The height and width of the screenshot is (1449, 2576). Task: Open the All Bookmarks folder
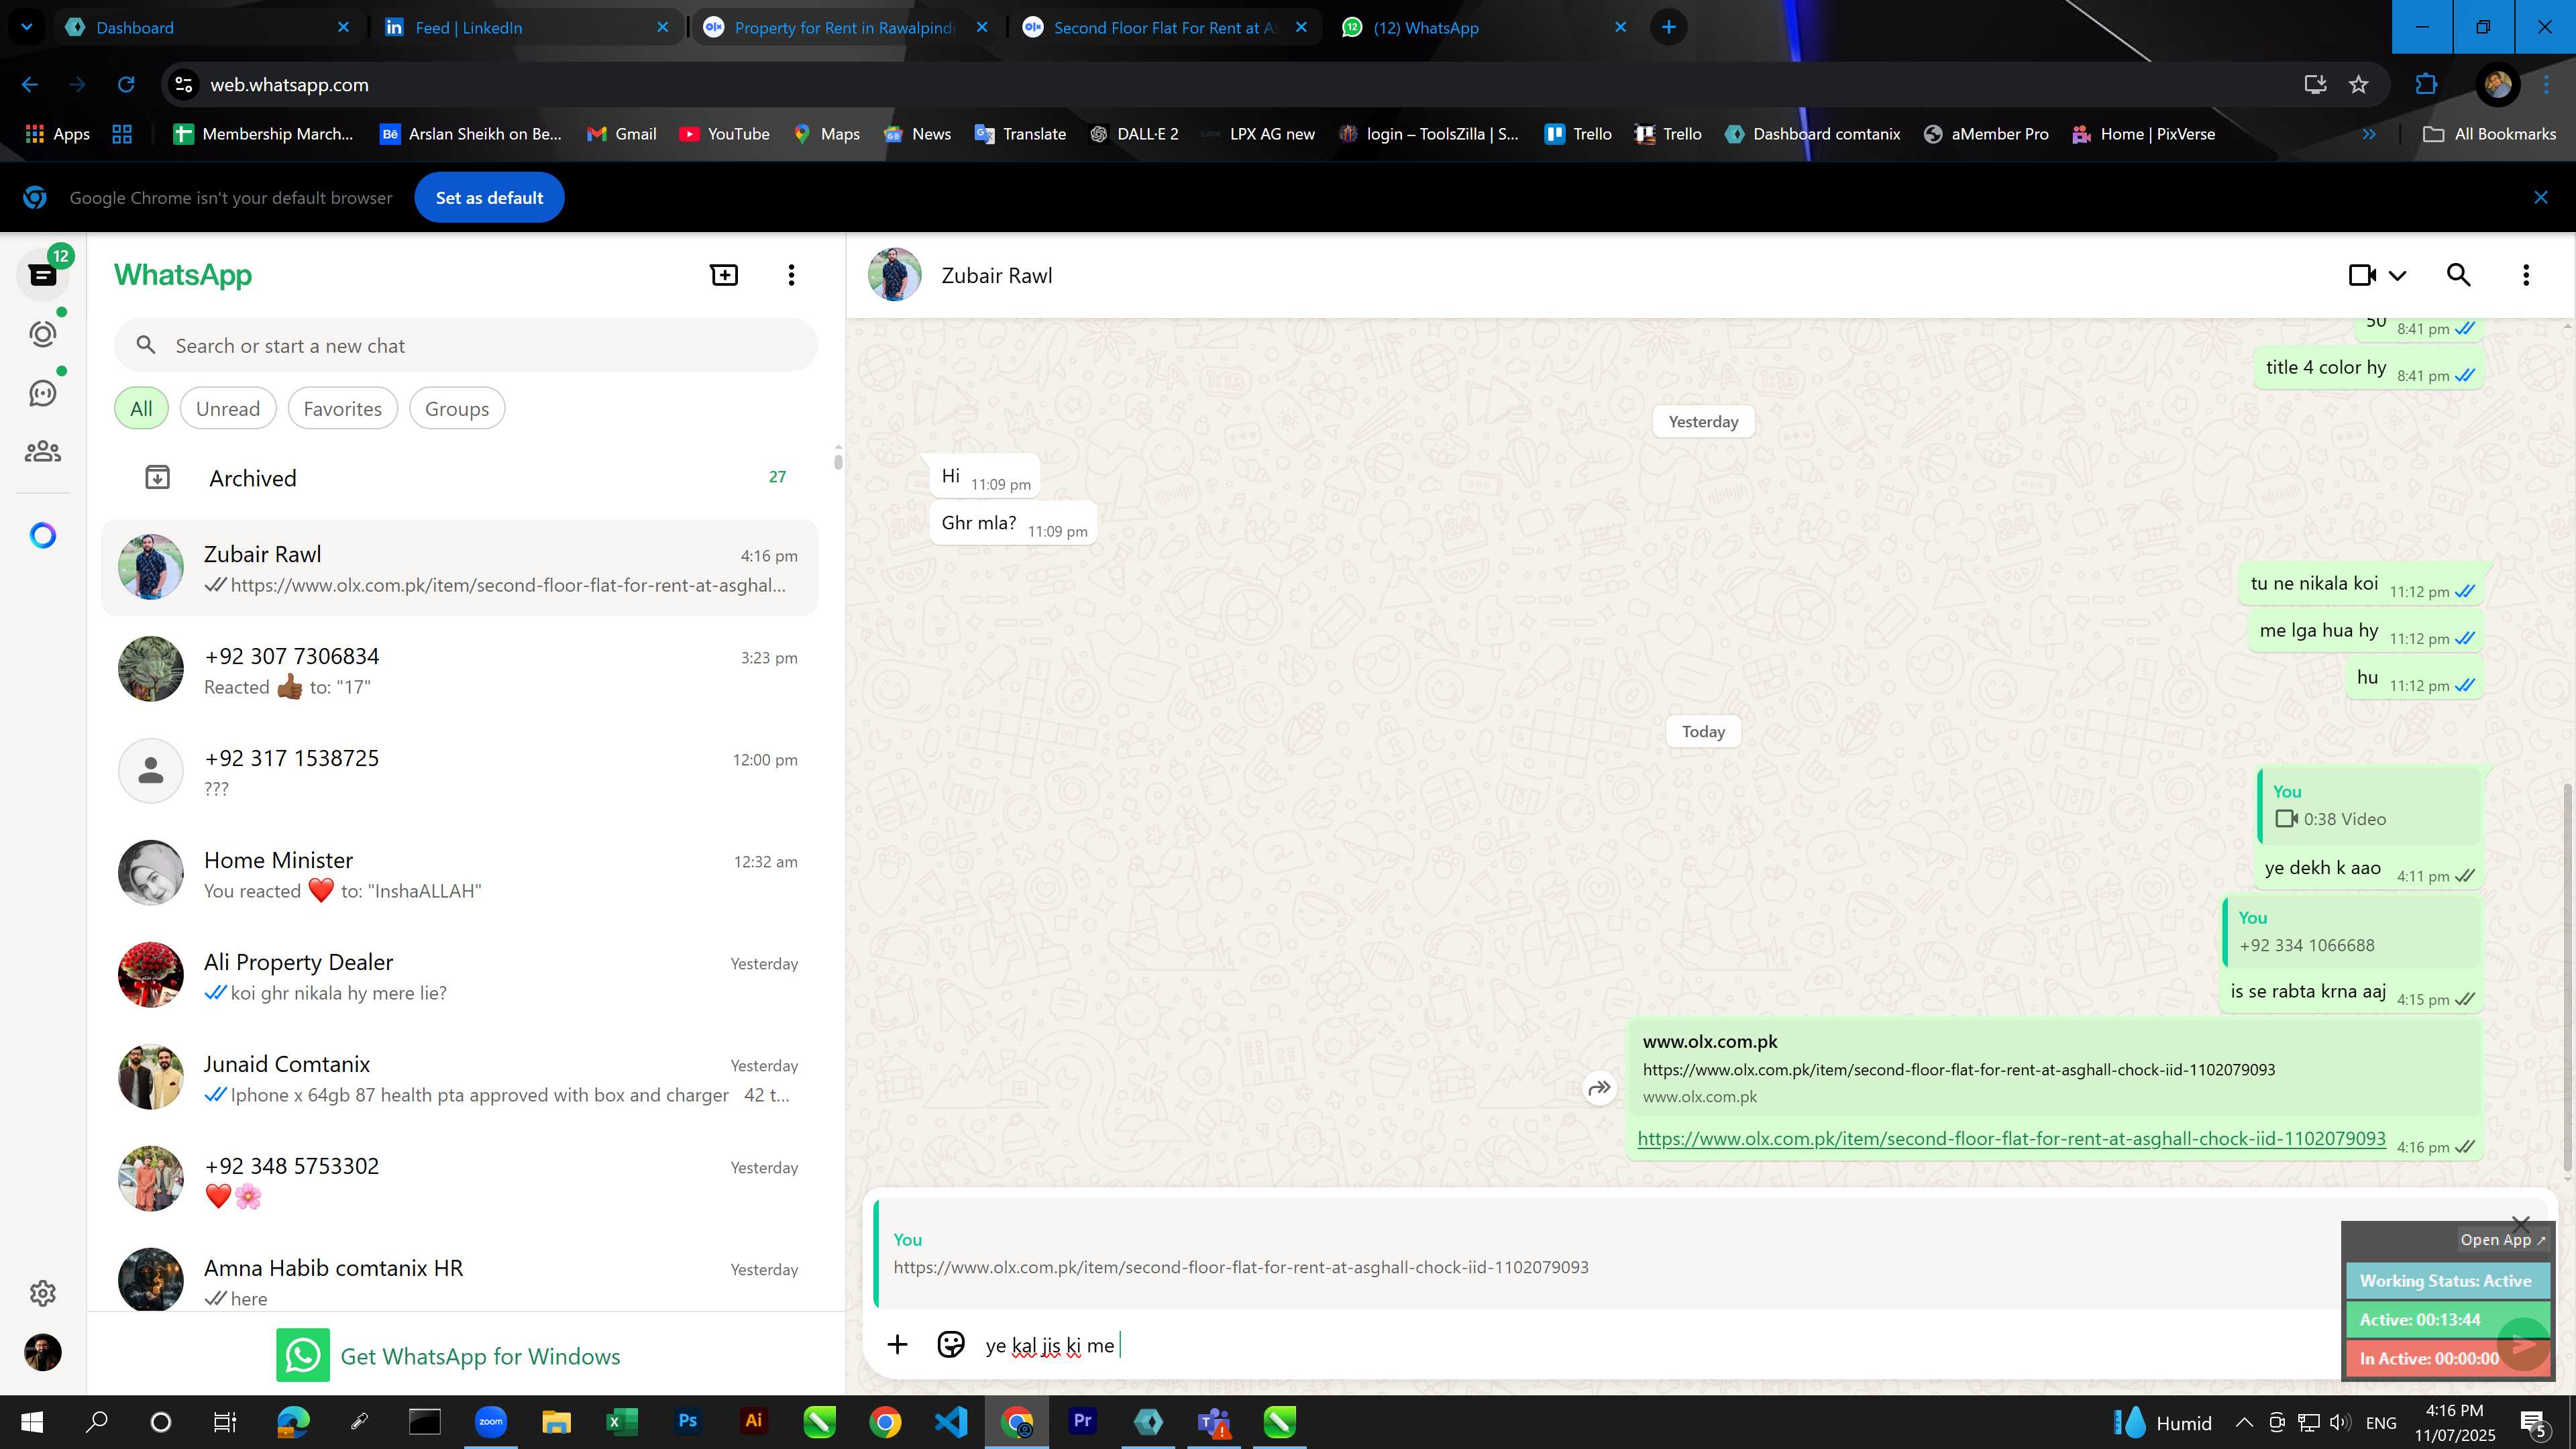coord(2490,134)
